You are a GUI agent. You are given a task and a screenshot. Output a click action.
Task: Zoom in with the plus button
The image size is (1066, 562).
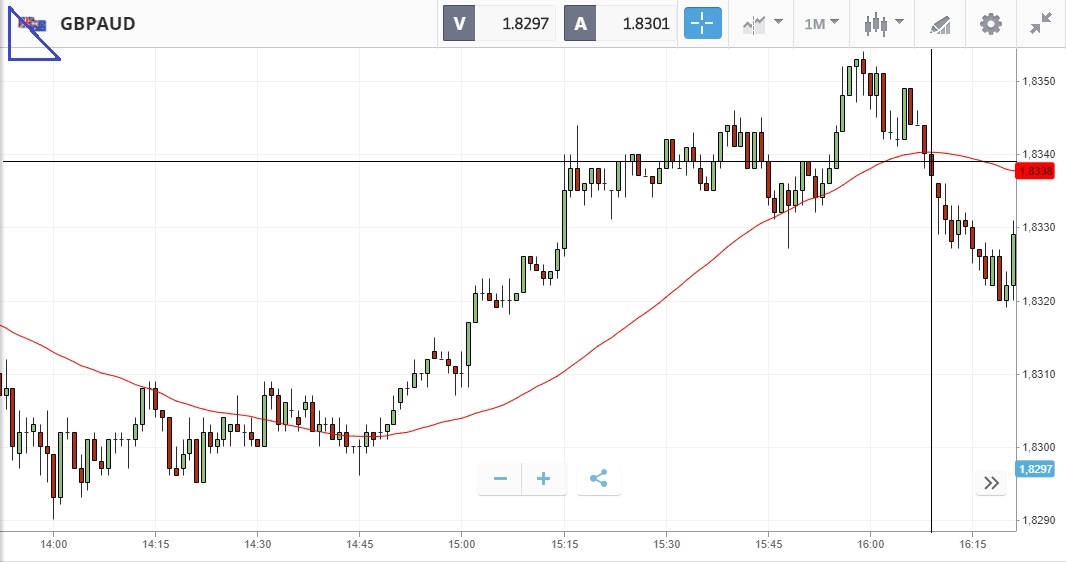544,479
